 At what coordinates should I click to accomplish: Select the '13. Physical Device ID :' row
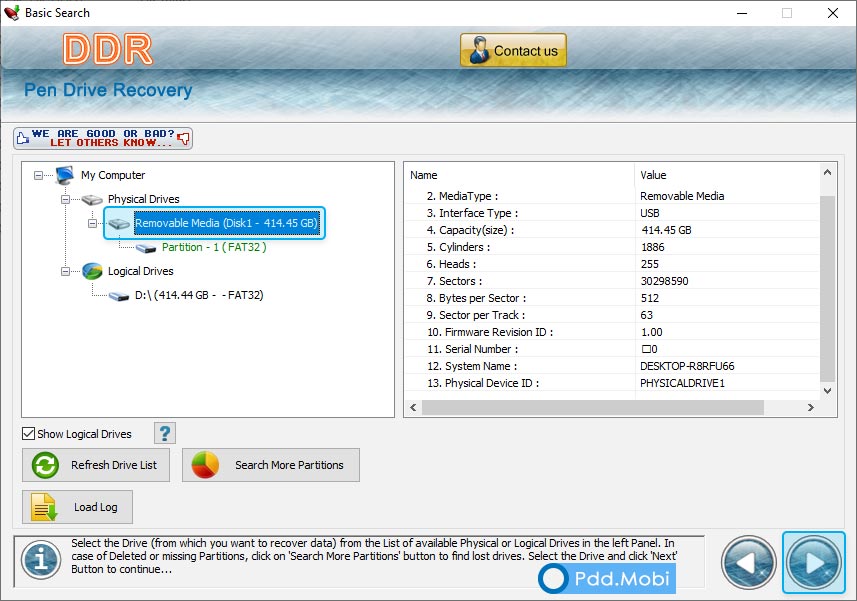pyautogui.click(x=612, y=383)
